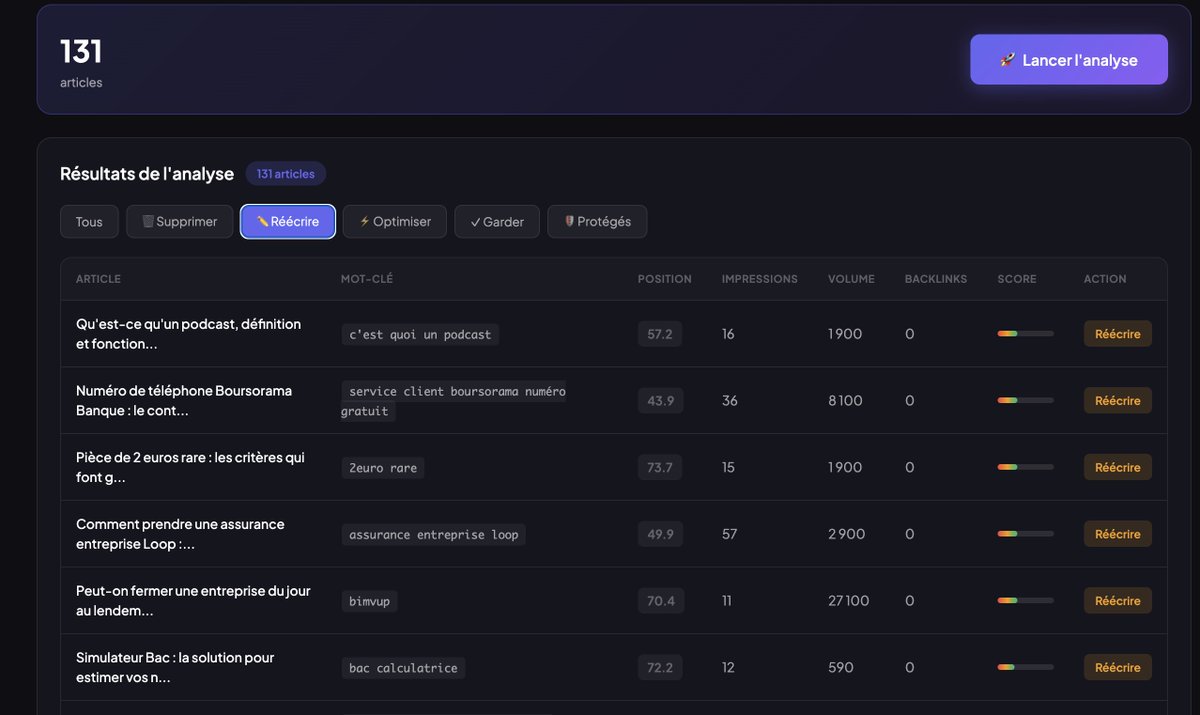Click the POSITION column header
The image size is (1200, 715).
665,279
